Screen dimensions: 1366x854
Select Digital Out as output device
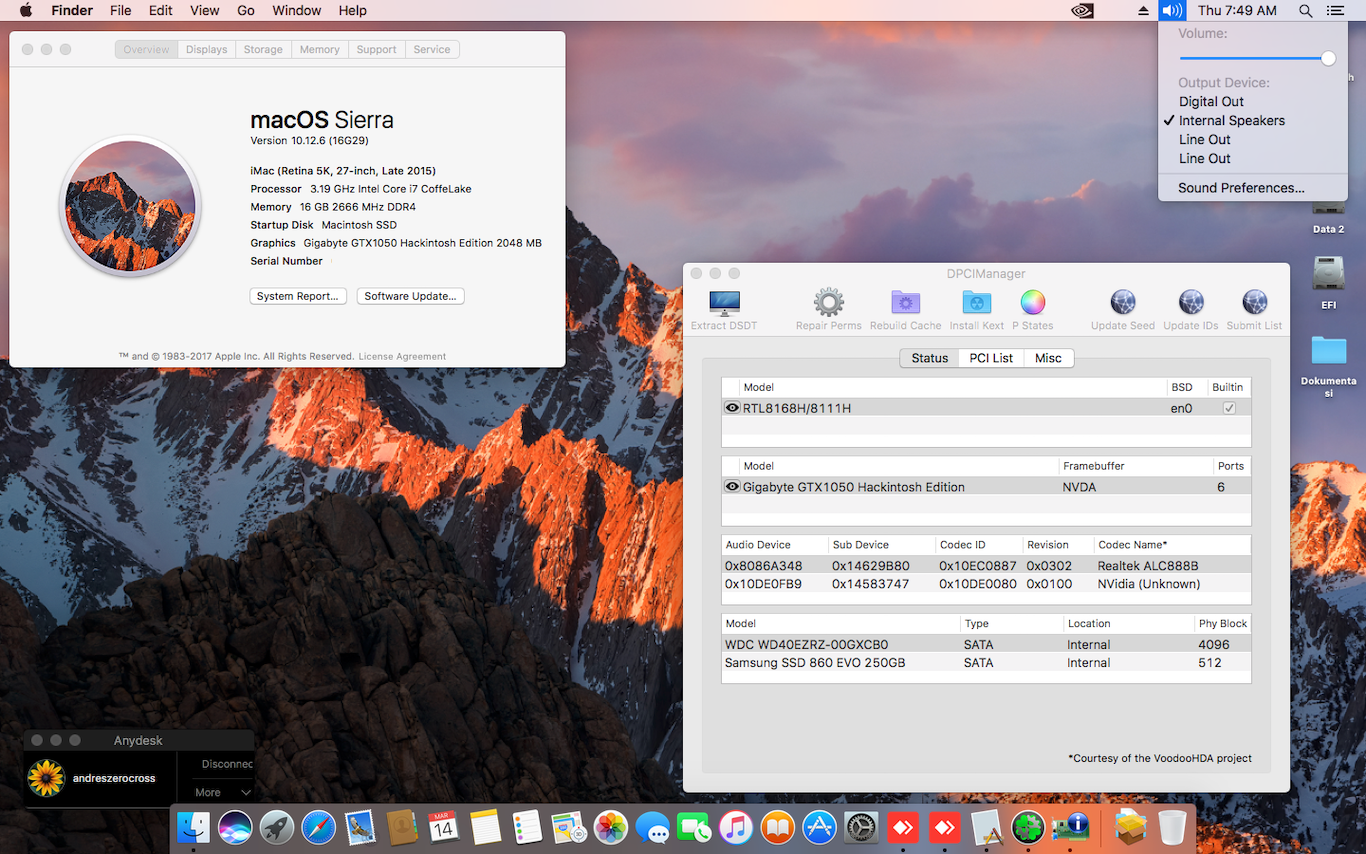(x=1210, y=101)
